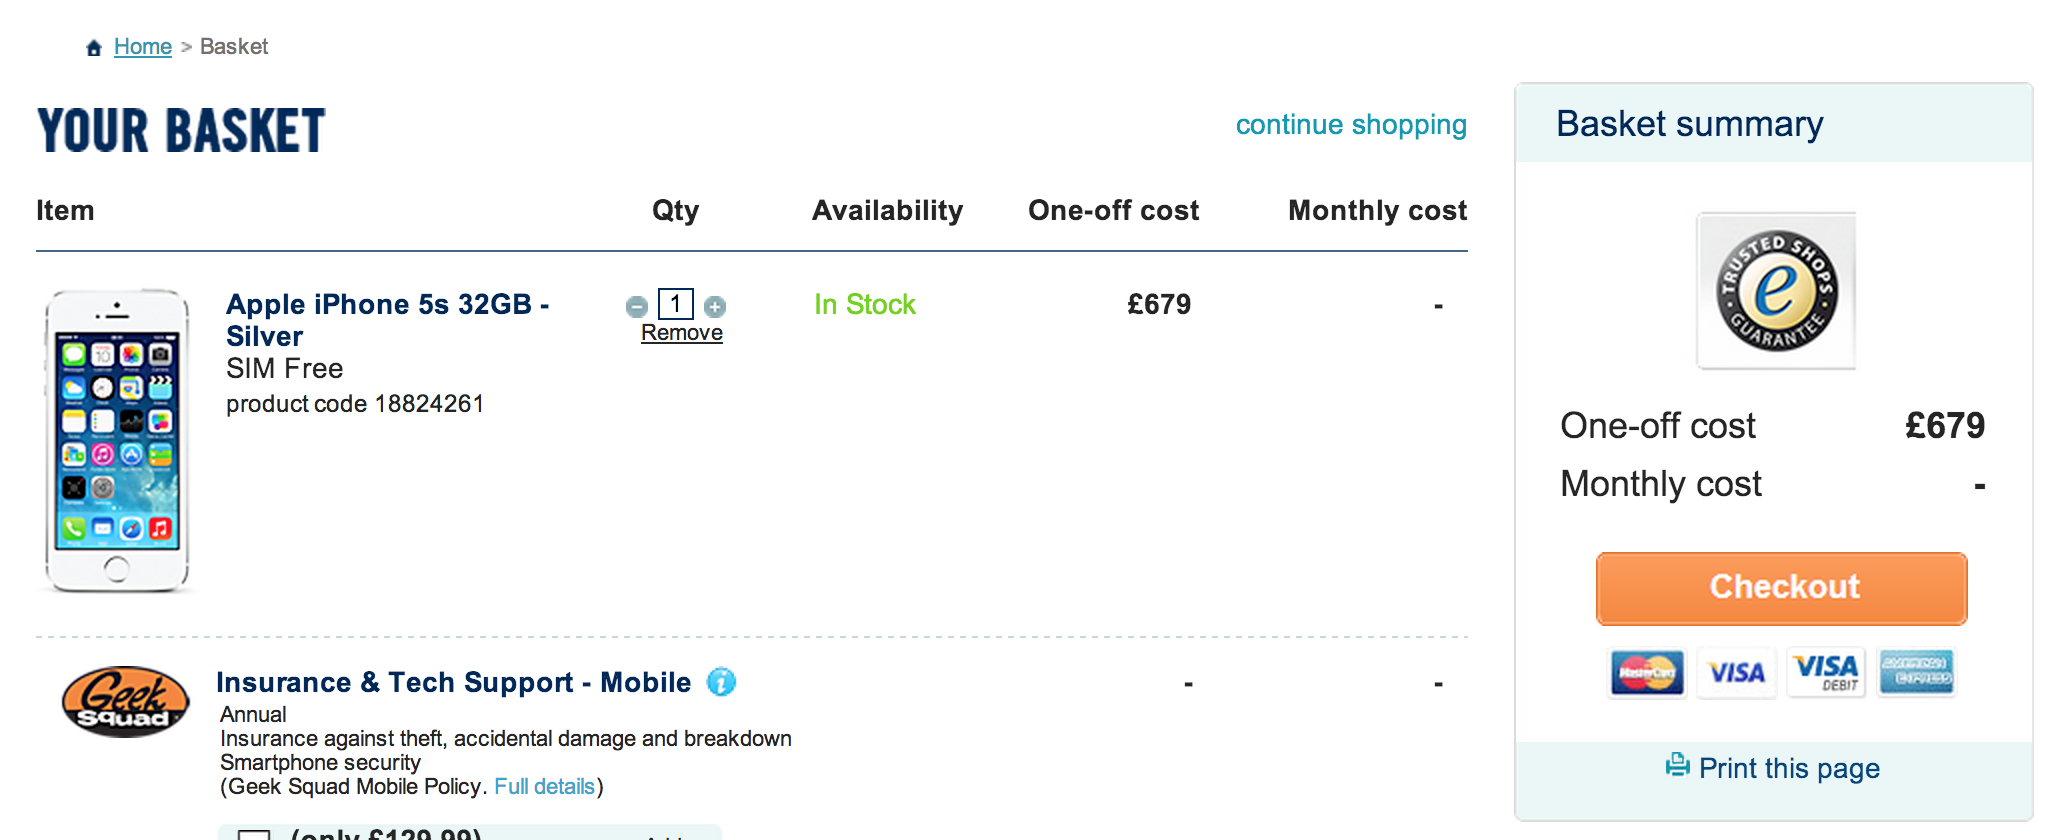Screen dimensions: 2066x840
Task: Click the iPhone 5s product thumbnail
Action: (x=117, y=441)
